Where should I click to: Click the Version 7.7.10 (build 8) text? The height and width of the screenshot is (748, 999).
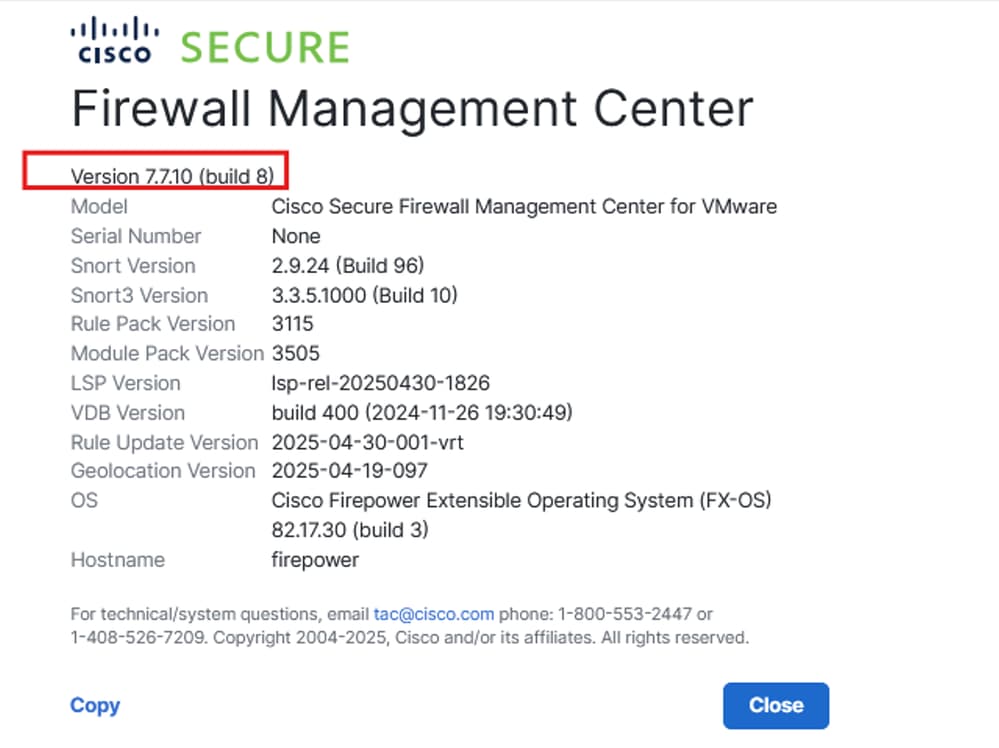coord(172,177)
